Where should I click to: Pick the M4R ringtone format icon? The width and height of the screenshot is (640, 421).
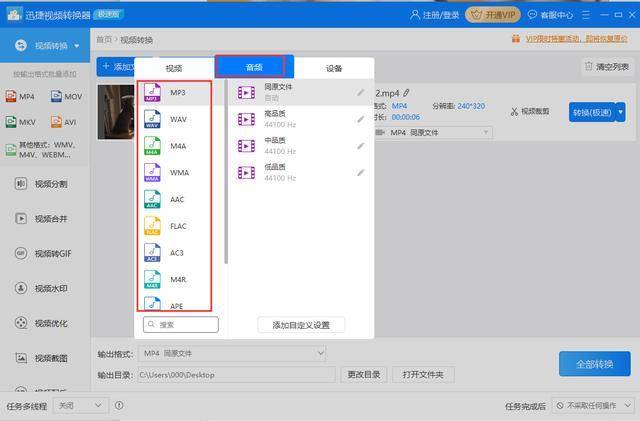click(x=152, y=279)
